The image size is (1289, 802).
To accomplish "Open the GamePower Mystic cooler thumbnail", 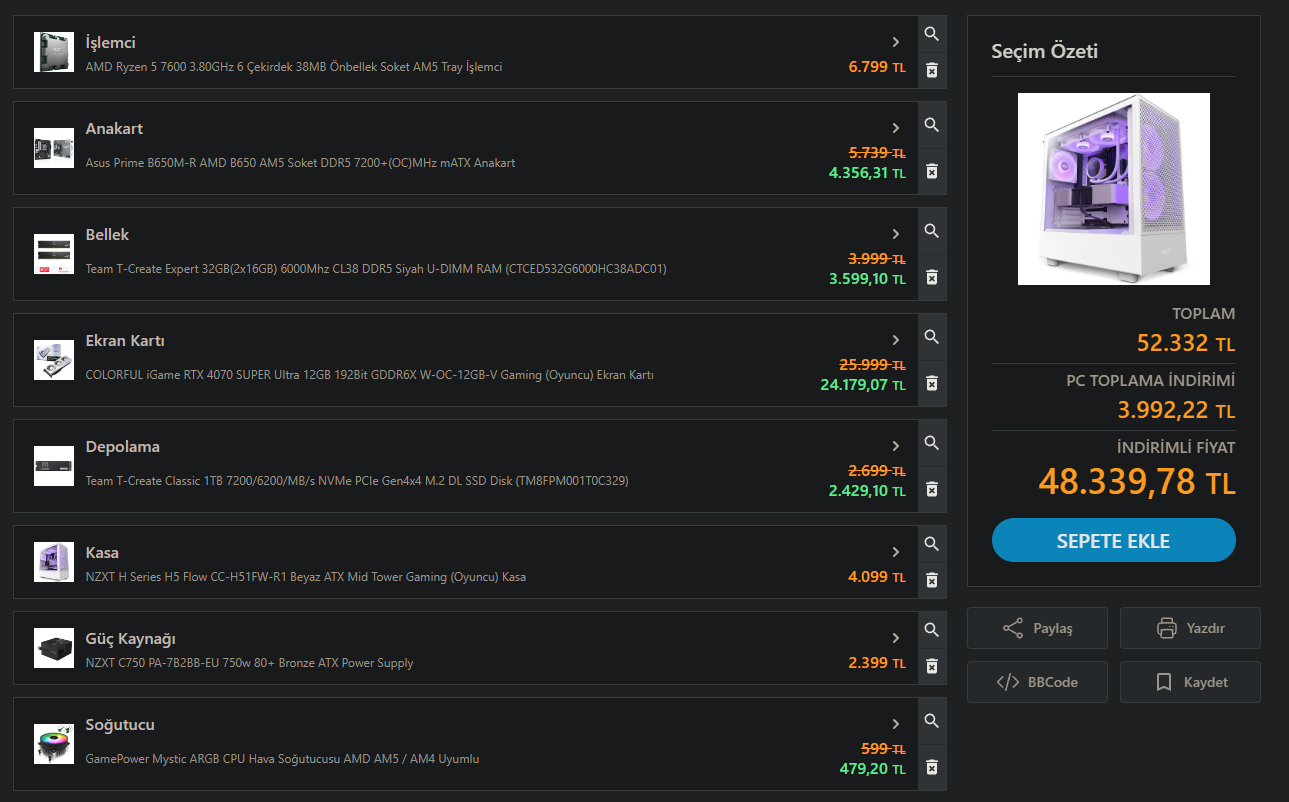I will [x=54, y=744].
